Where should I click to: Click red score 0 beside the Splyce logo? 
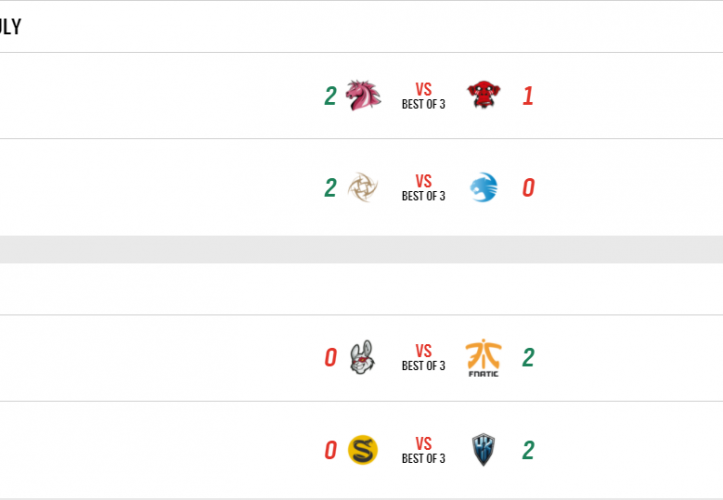click(x=330, y=451)
